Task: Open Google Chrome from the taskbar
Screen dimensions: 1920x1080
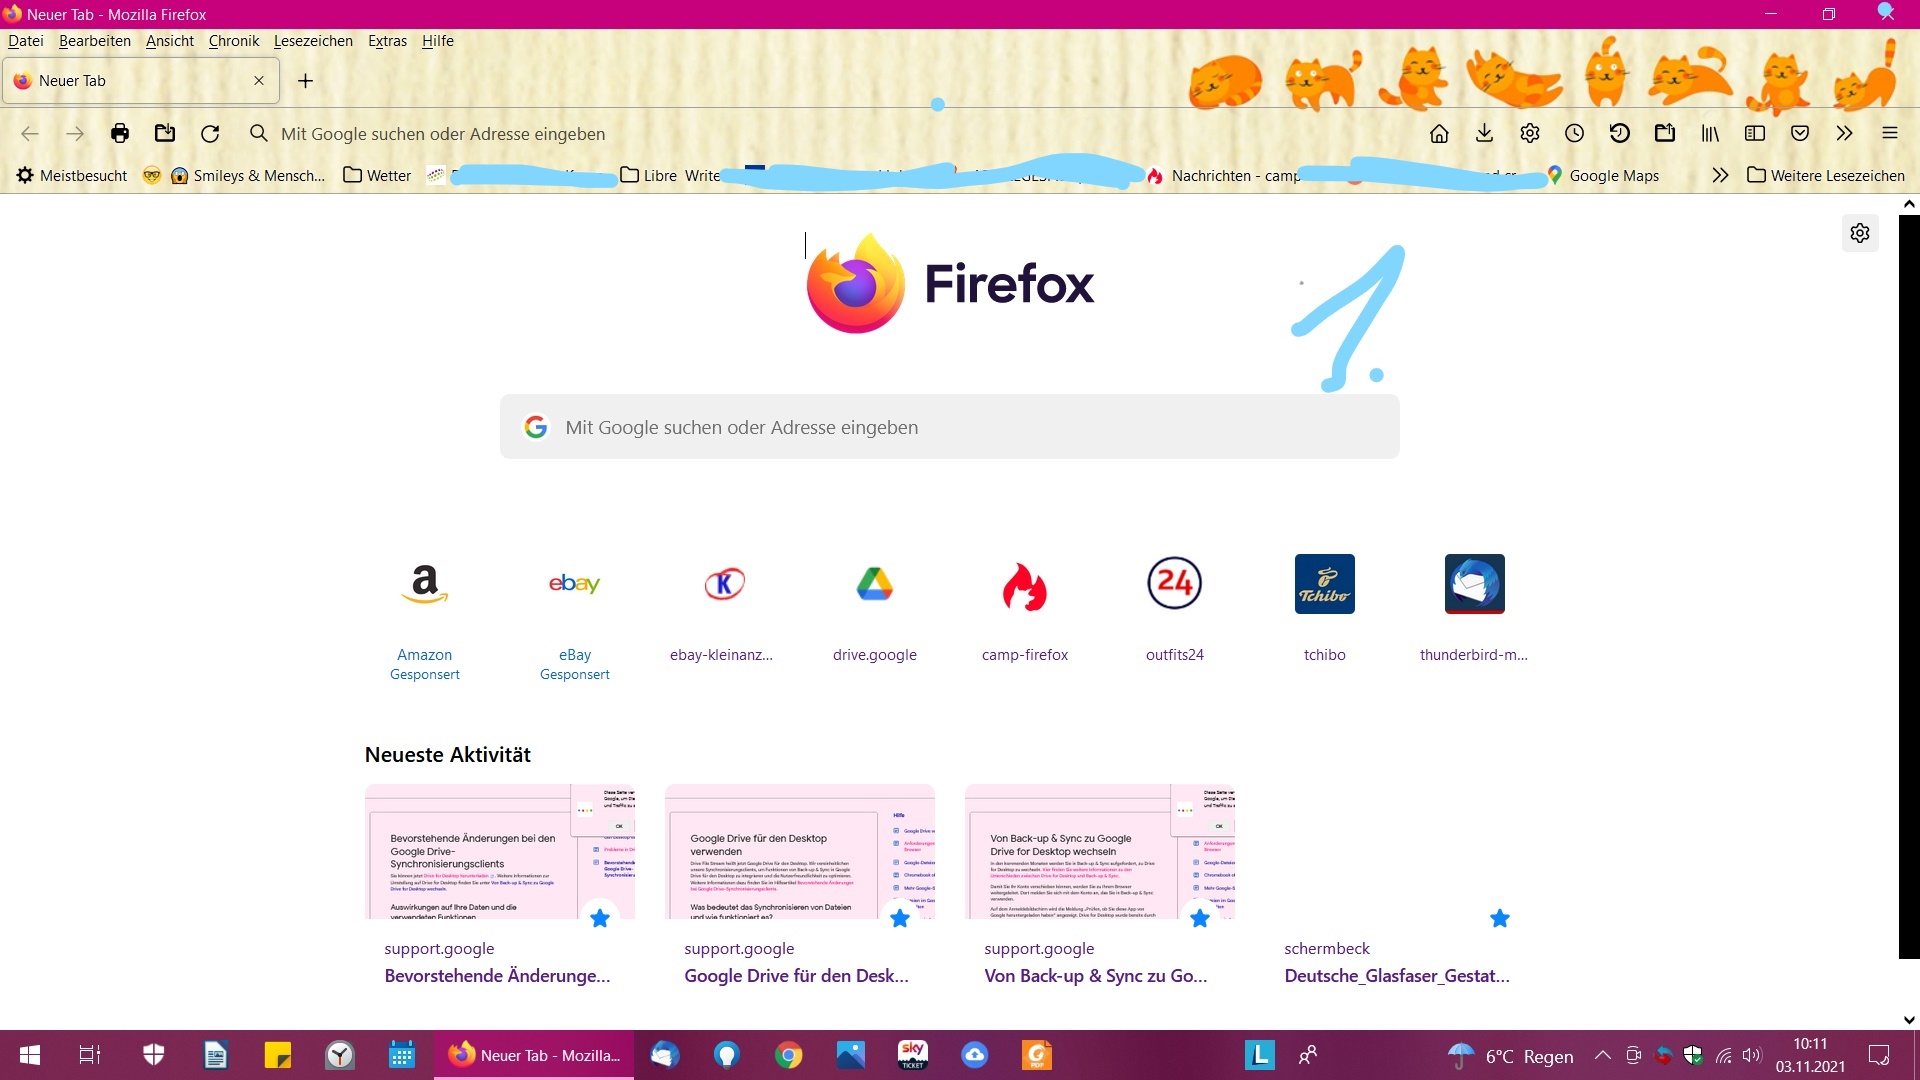Action: (x=789, y=1055)
